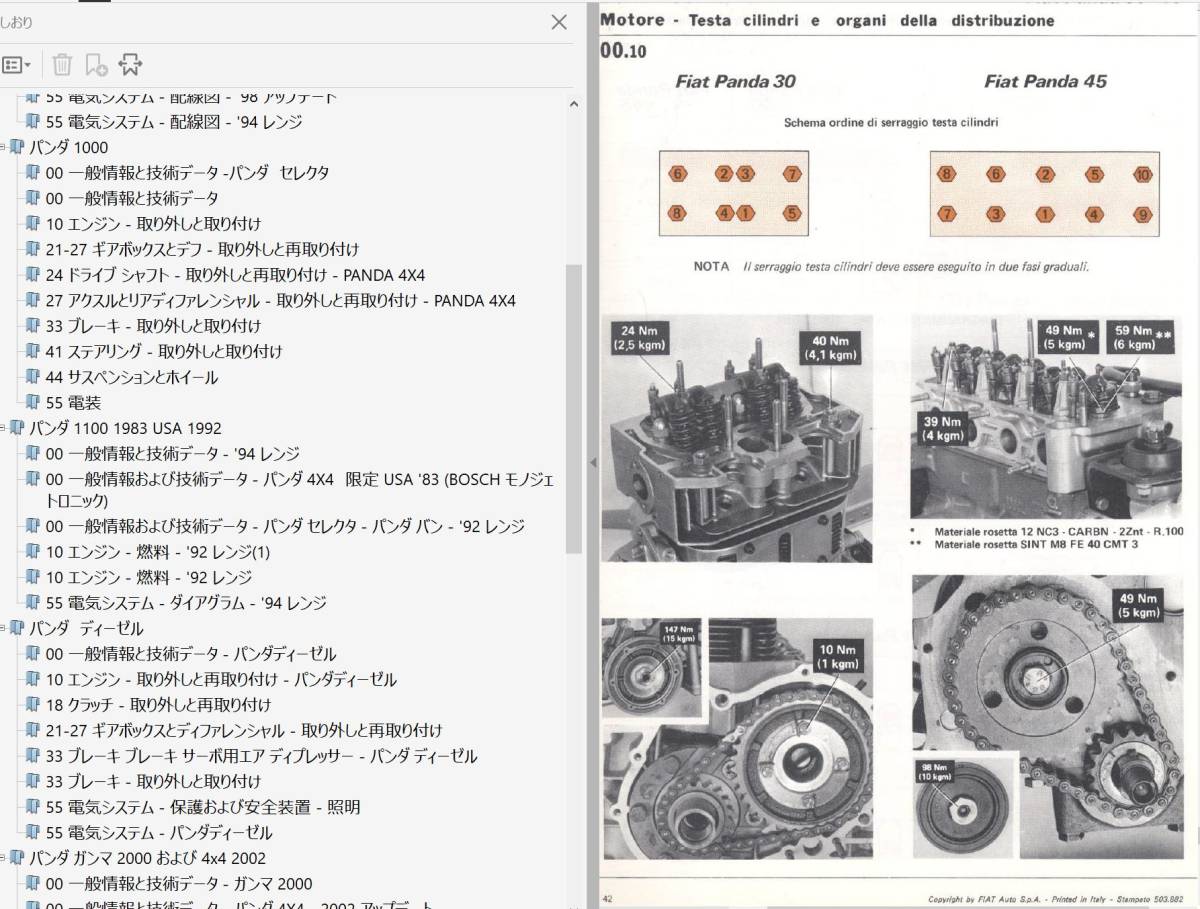Click bookmark icon beside 55 電装

33,403
